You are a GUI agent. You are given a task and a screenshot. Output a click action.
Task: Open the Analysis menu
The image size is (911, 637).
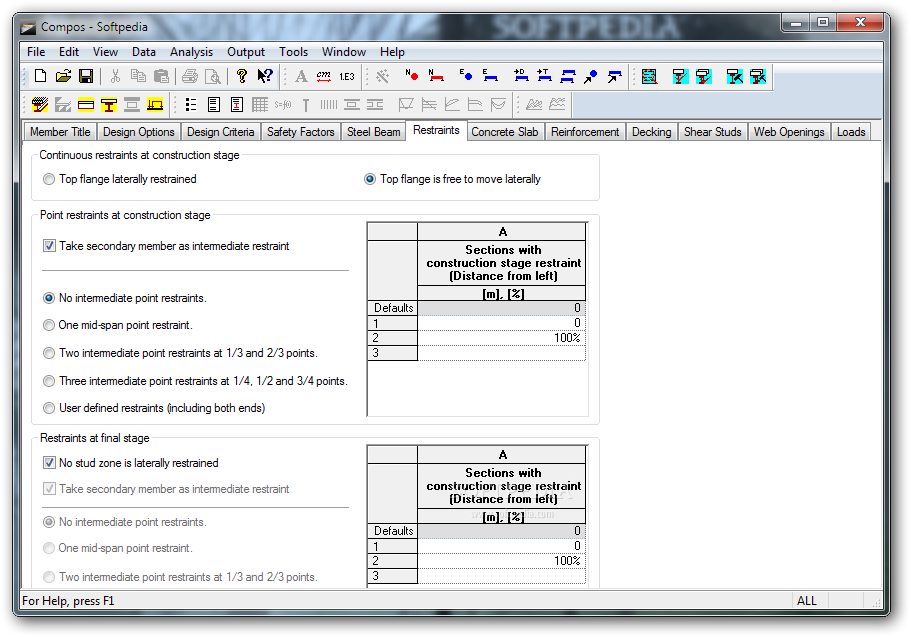point(191,52)
